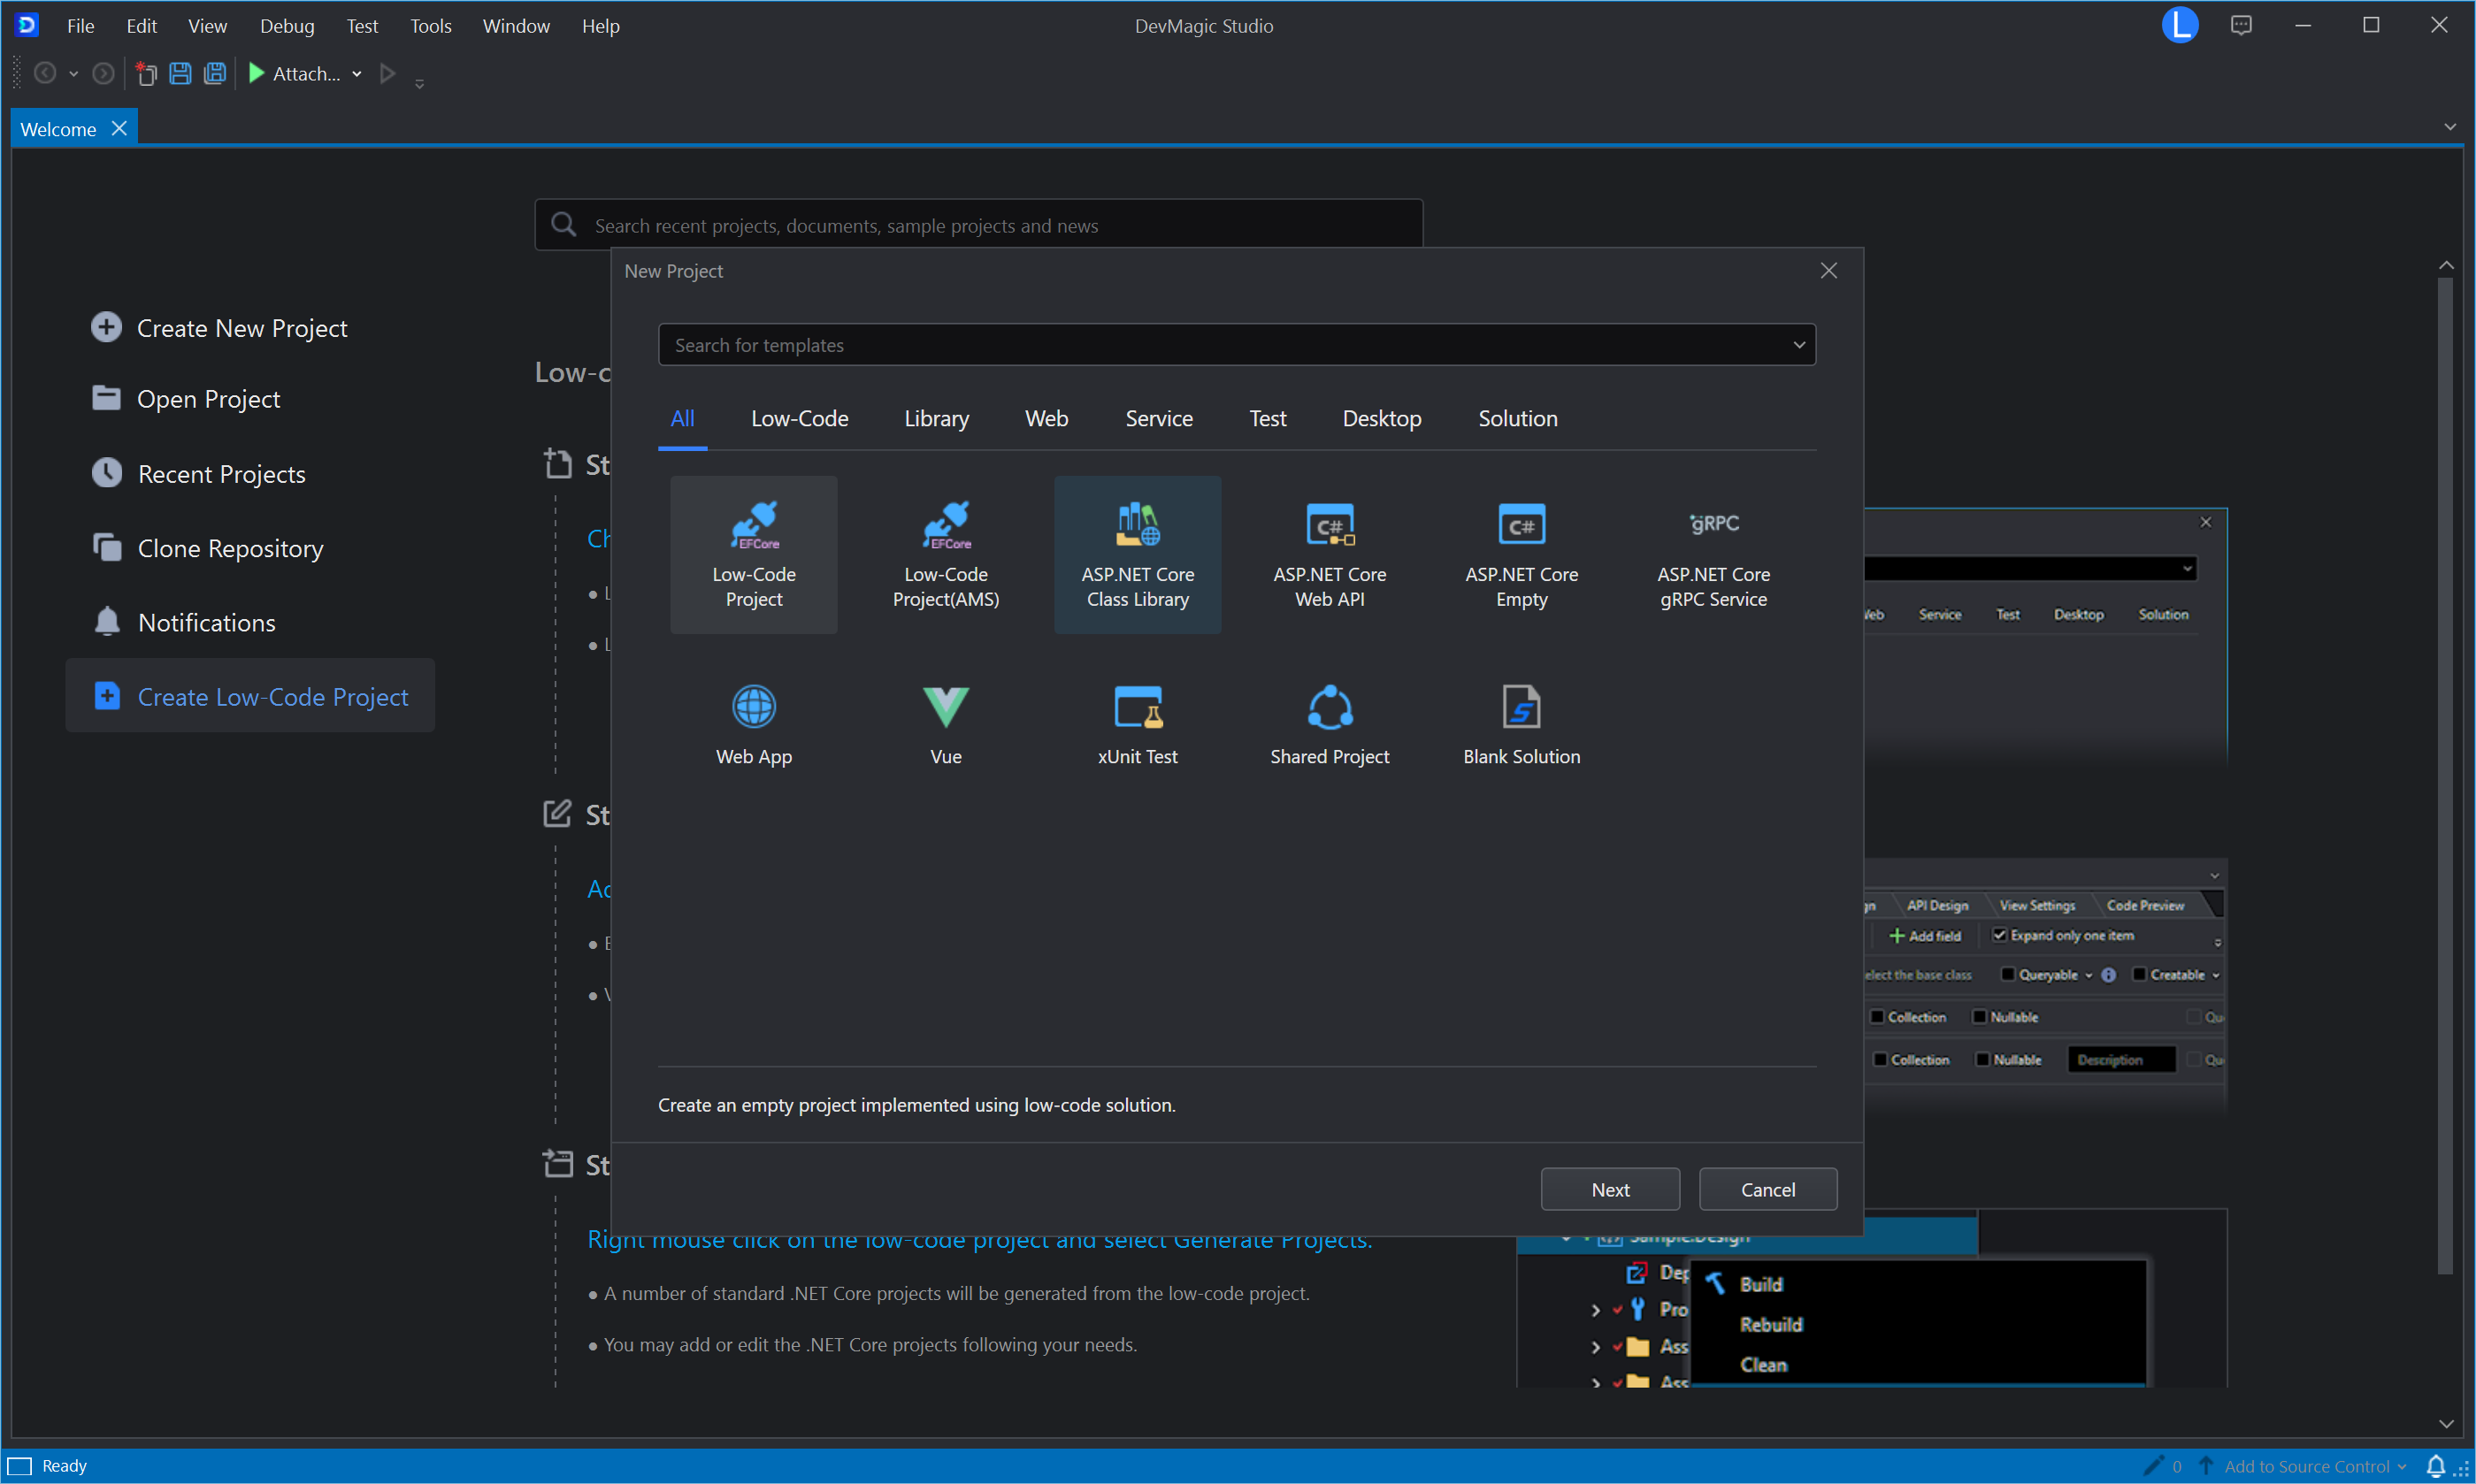This screenshot has height=1484, width=2476.
Task: Expand the Attach button dropdown arrow
Action: (x=356, y=74)
